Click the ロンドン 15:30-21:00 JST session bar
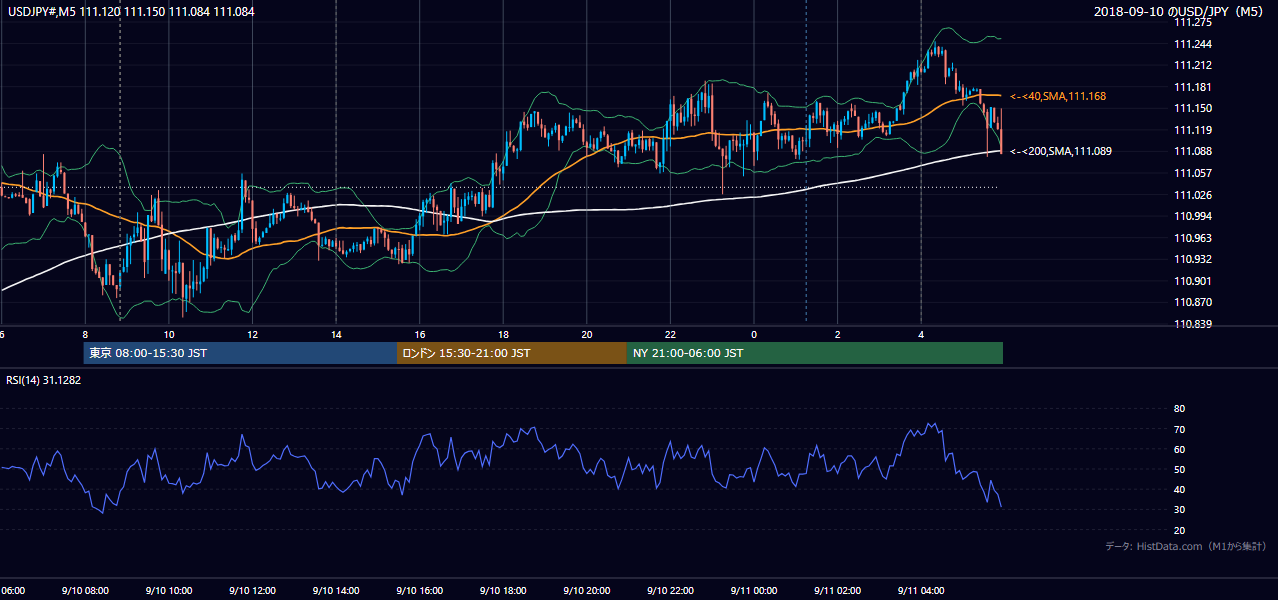1278x600 pixels. 512,353
